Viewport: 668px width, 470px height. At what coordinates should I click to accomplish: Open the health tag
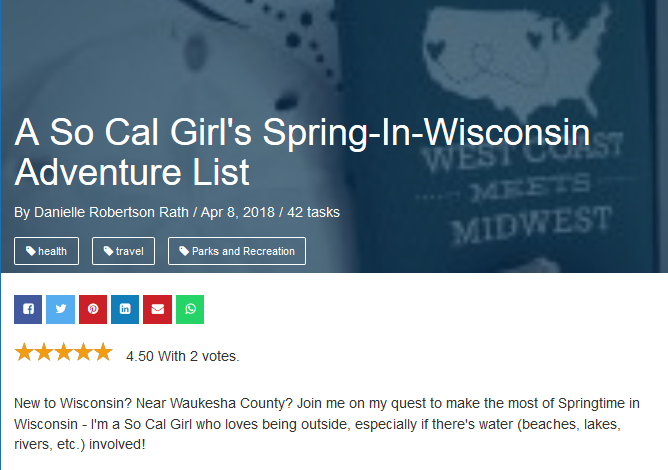tap(46, 251)
